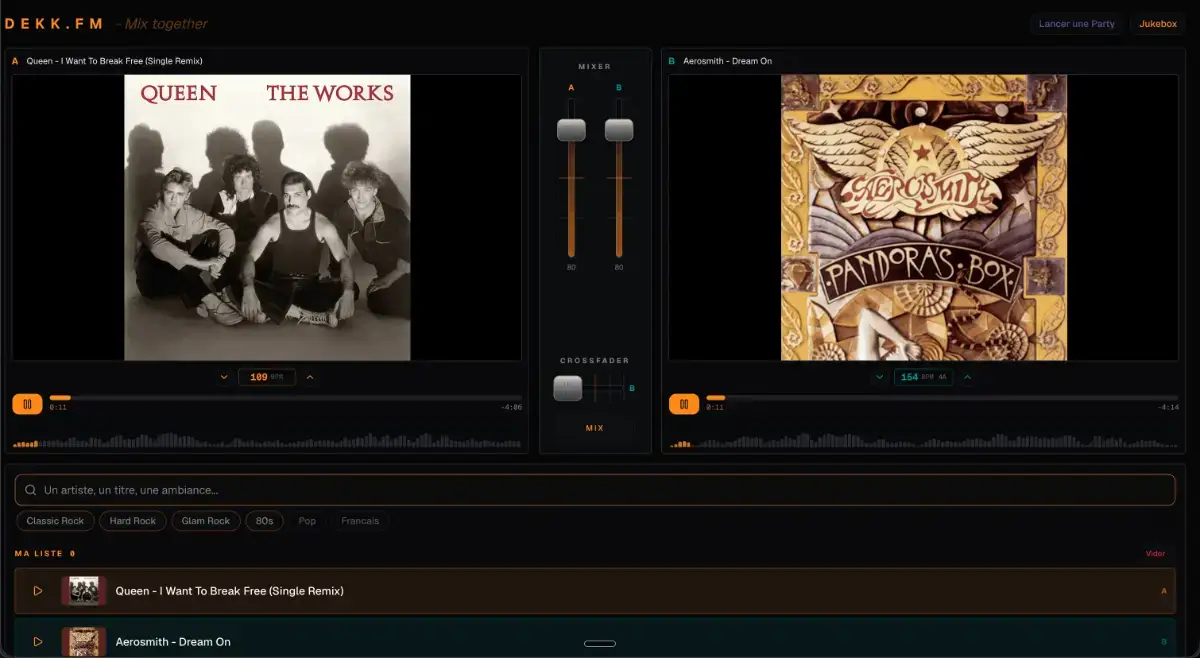Click the 154 BPM value on deck B
Viewport: 1200px width, 658px height.
point(923,377)
